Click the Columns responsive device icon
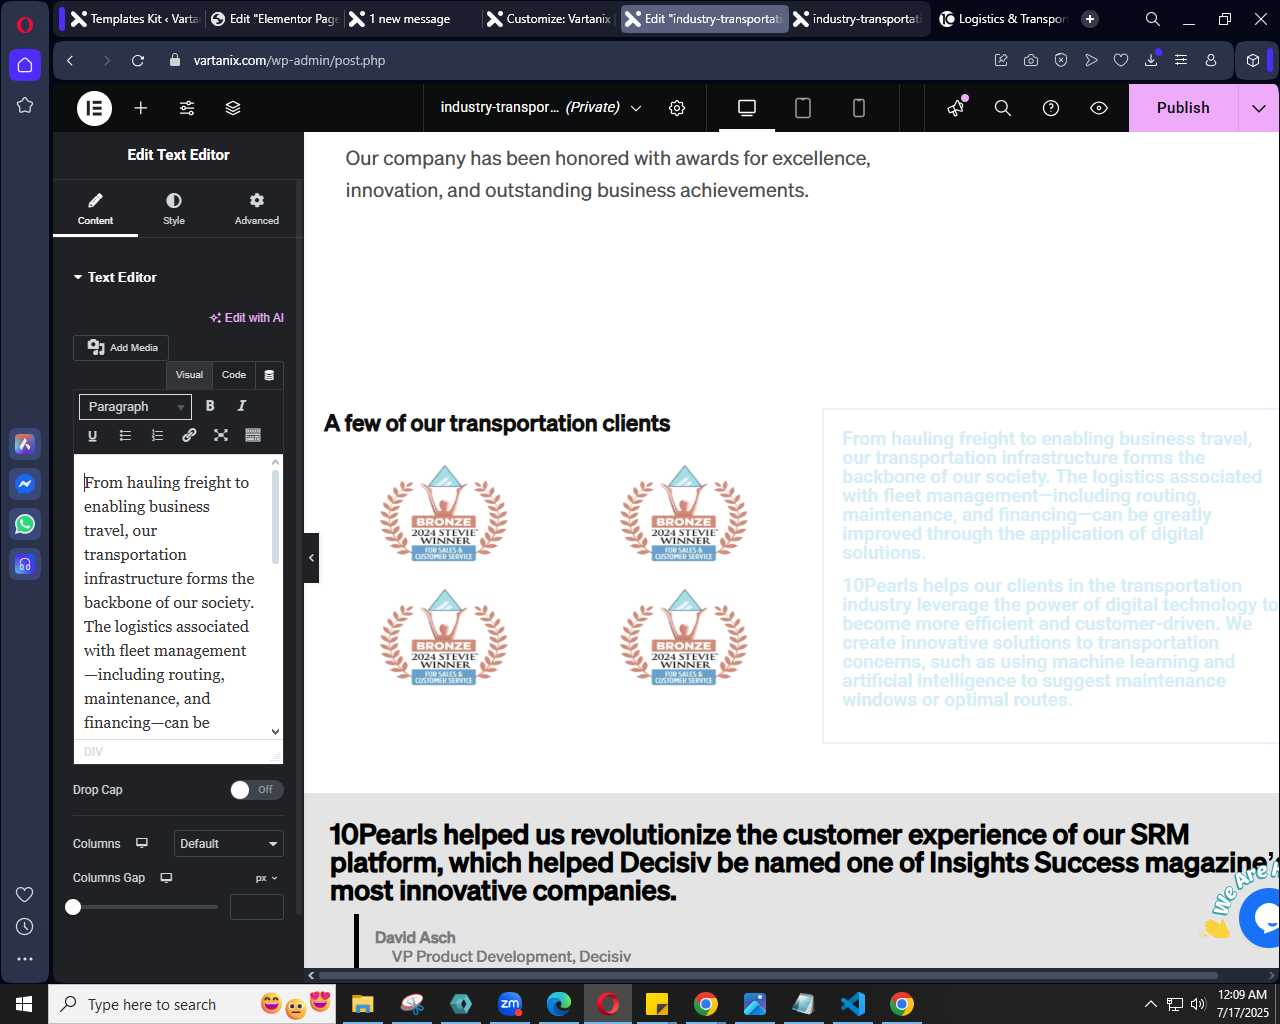The width and height of the screenshot is (1280, 1024). [x=142, y=843]
